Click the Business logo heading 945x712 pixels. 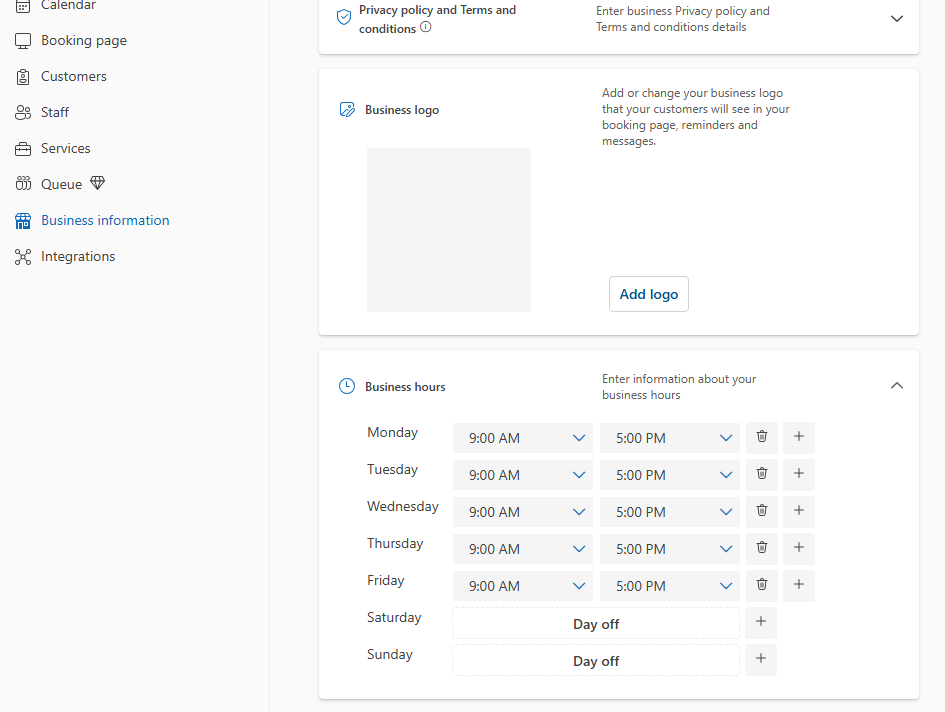pos(402,110)
